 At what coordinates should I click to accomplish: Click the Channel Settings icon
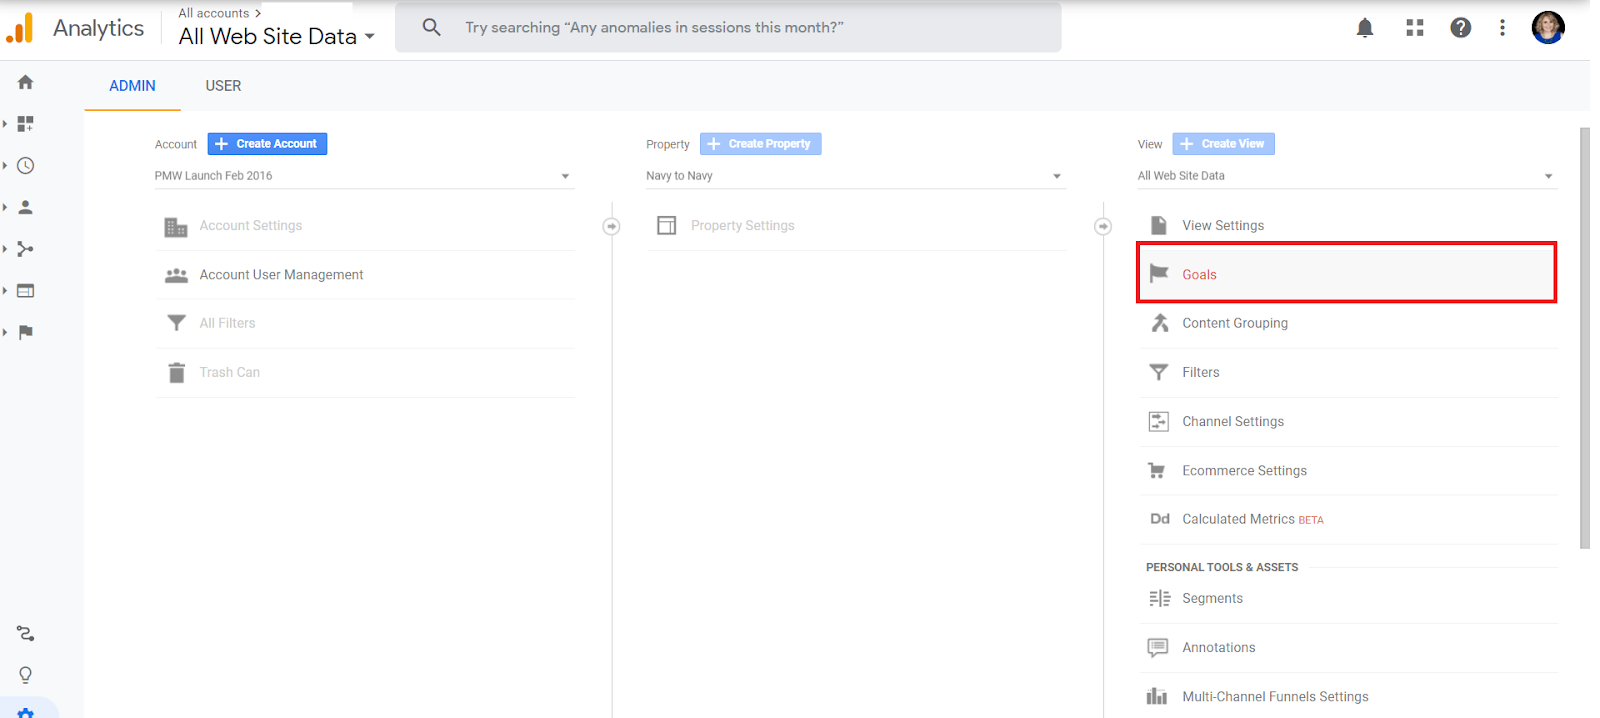coord(1159,421)
